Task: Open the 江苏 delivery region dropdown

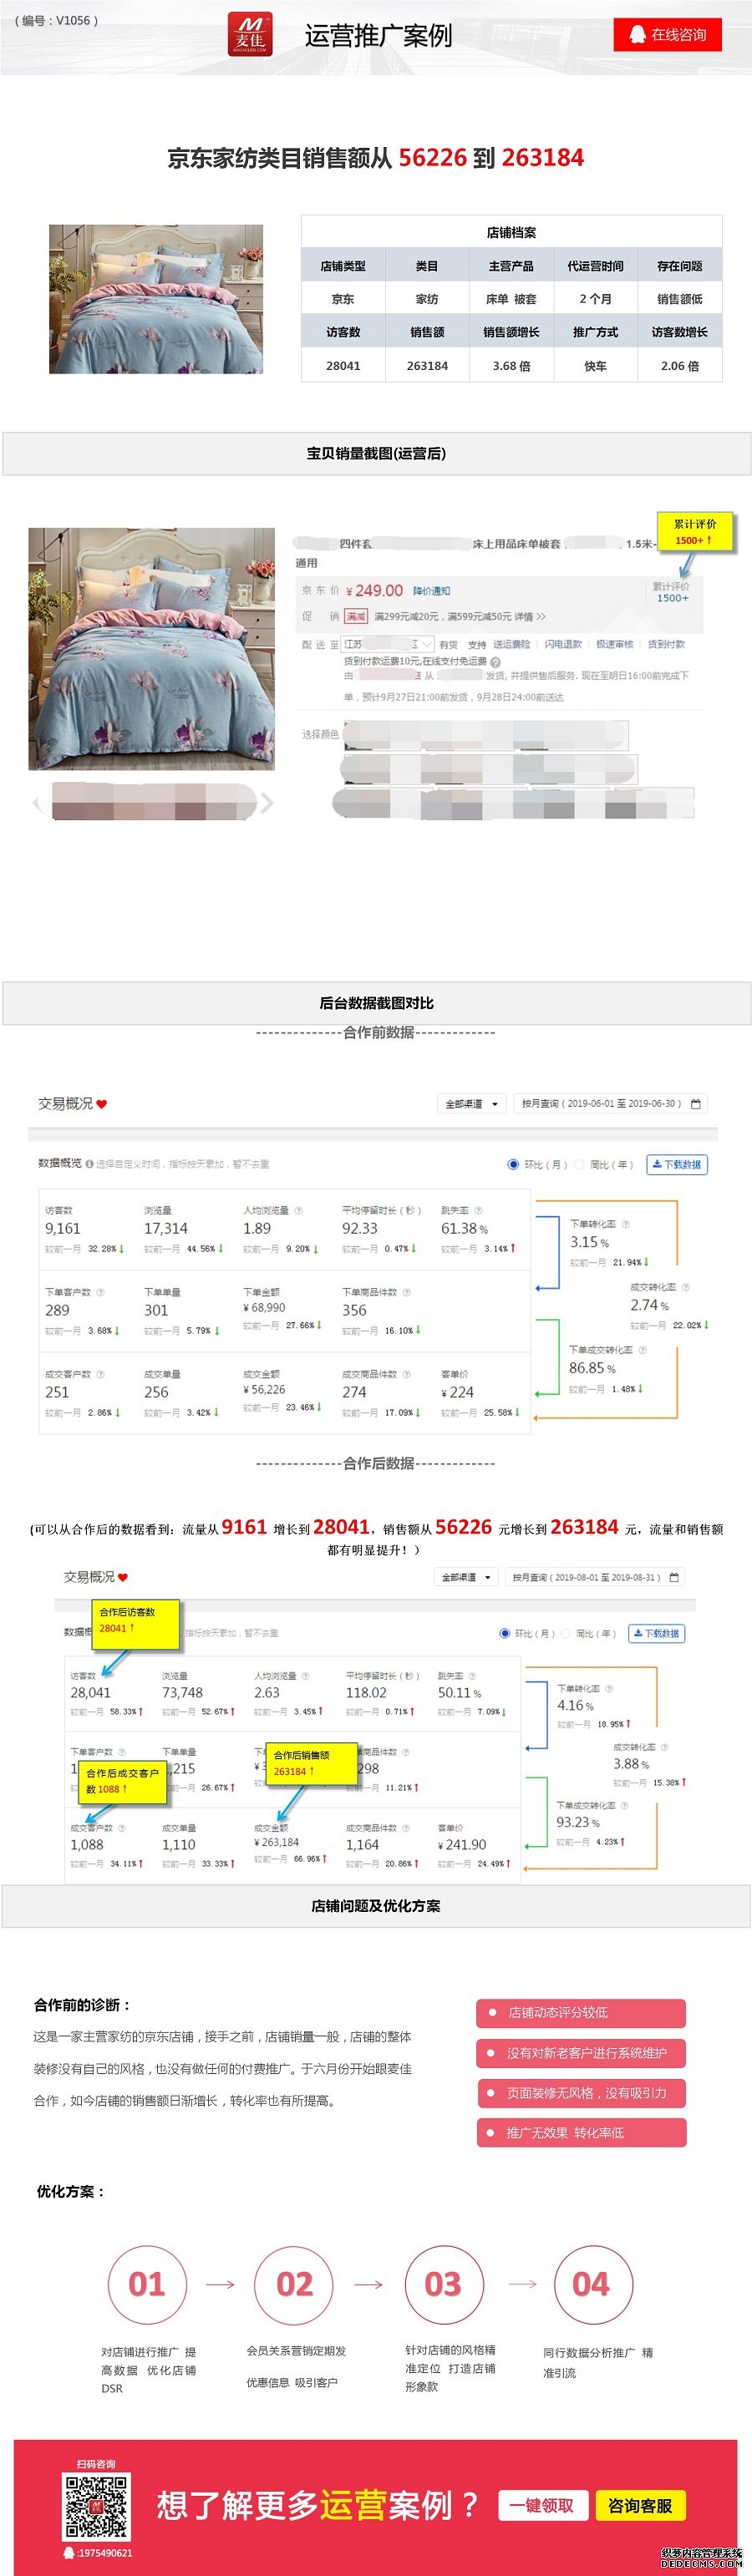Action: (x=388, y=644)
